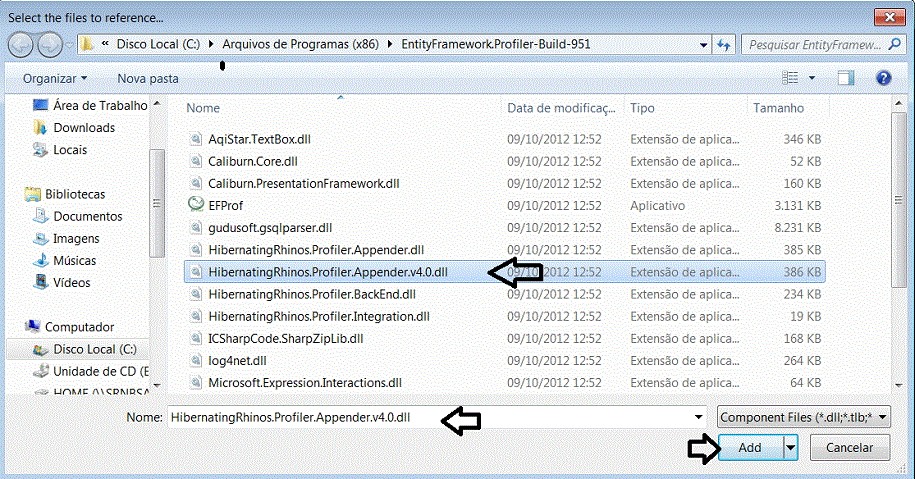The width and height of the screenshot is (915, 479).
Task: Click the EFProf application icon
Action: point(196,205)
